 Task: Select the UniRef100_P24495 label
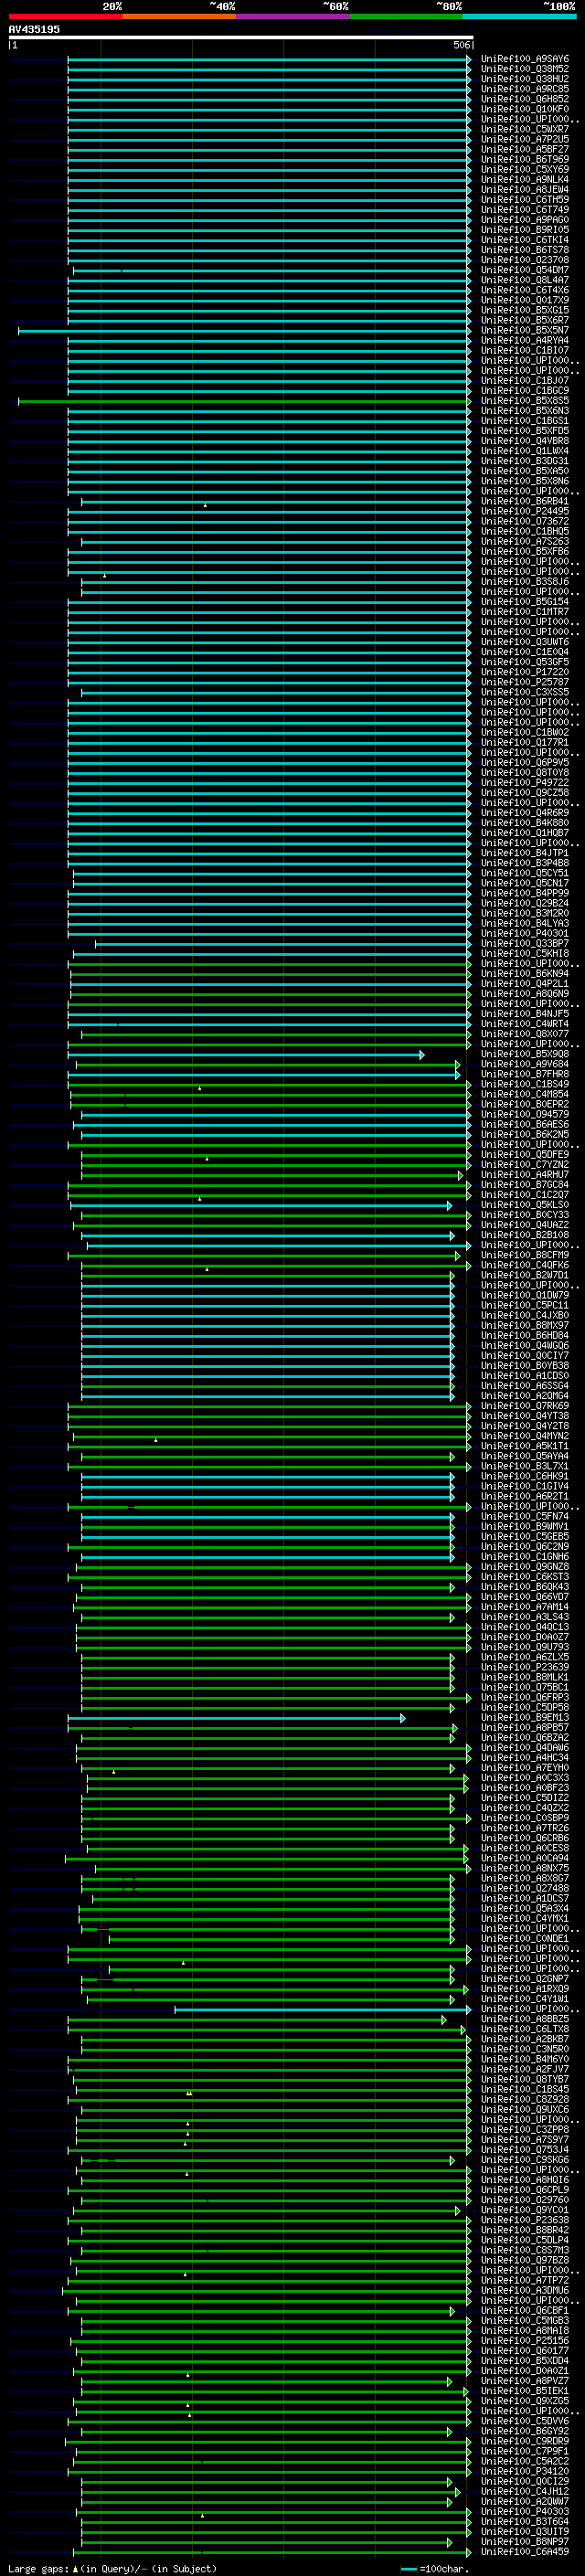coord(525,511)
